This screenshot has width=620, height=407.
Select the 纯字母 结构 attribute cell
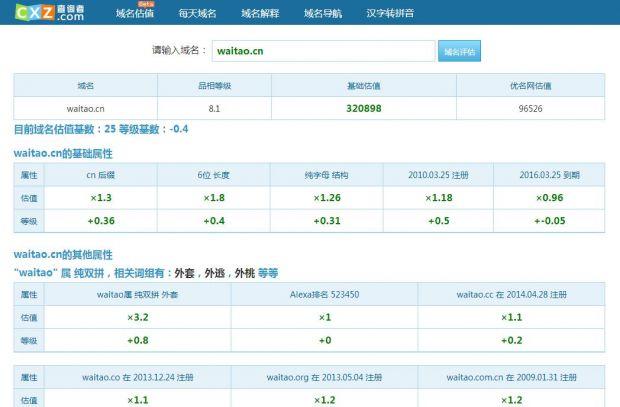[327, 175]
